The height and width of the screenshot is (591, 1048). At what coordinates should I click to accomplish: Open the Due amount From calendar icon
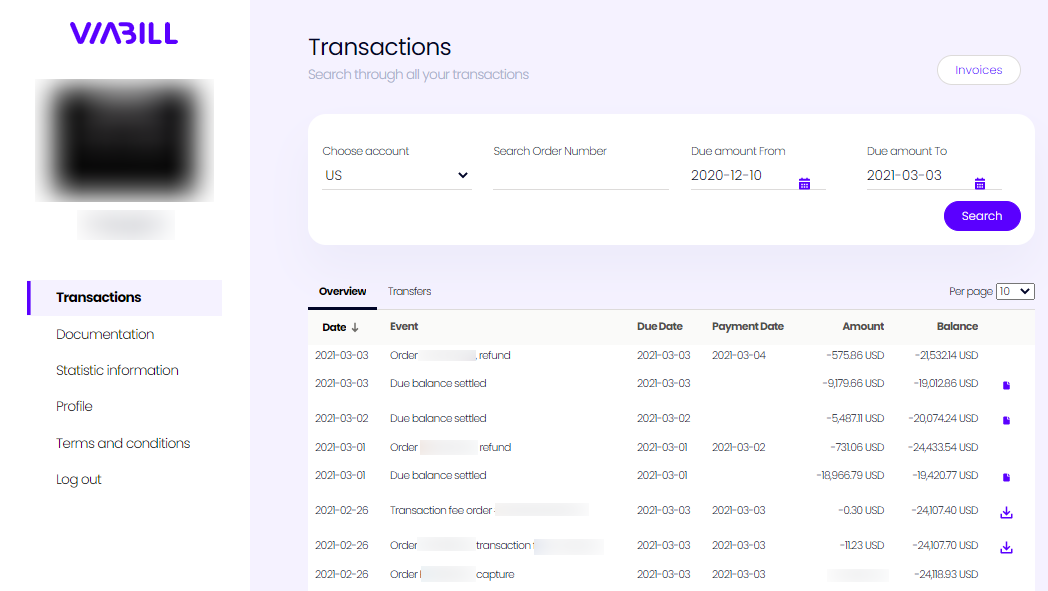(x=804, y=184)
